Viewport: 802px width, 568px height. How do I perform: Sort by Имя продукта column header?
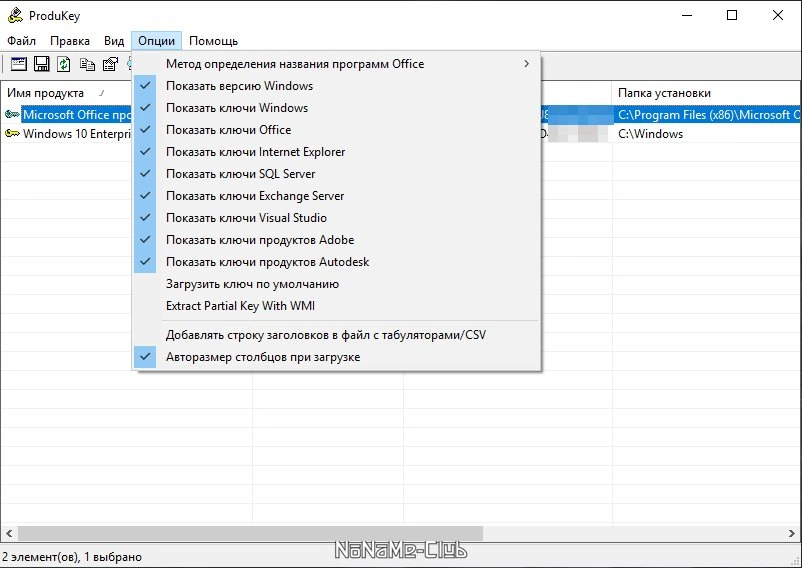click(66, 93)
